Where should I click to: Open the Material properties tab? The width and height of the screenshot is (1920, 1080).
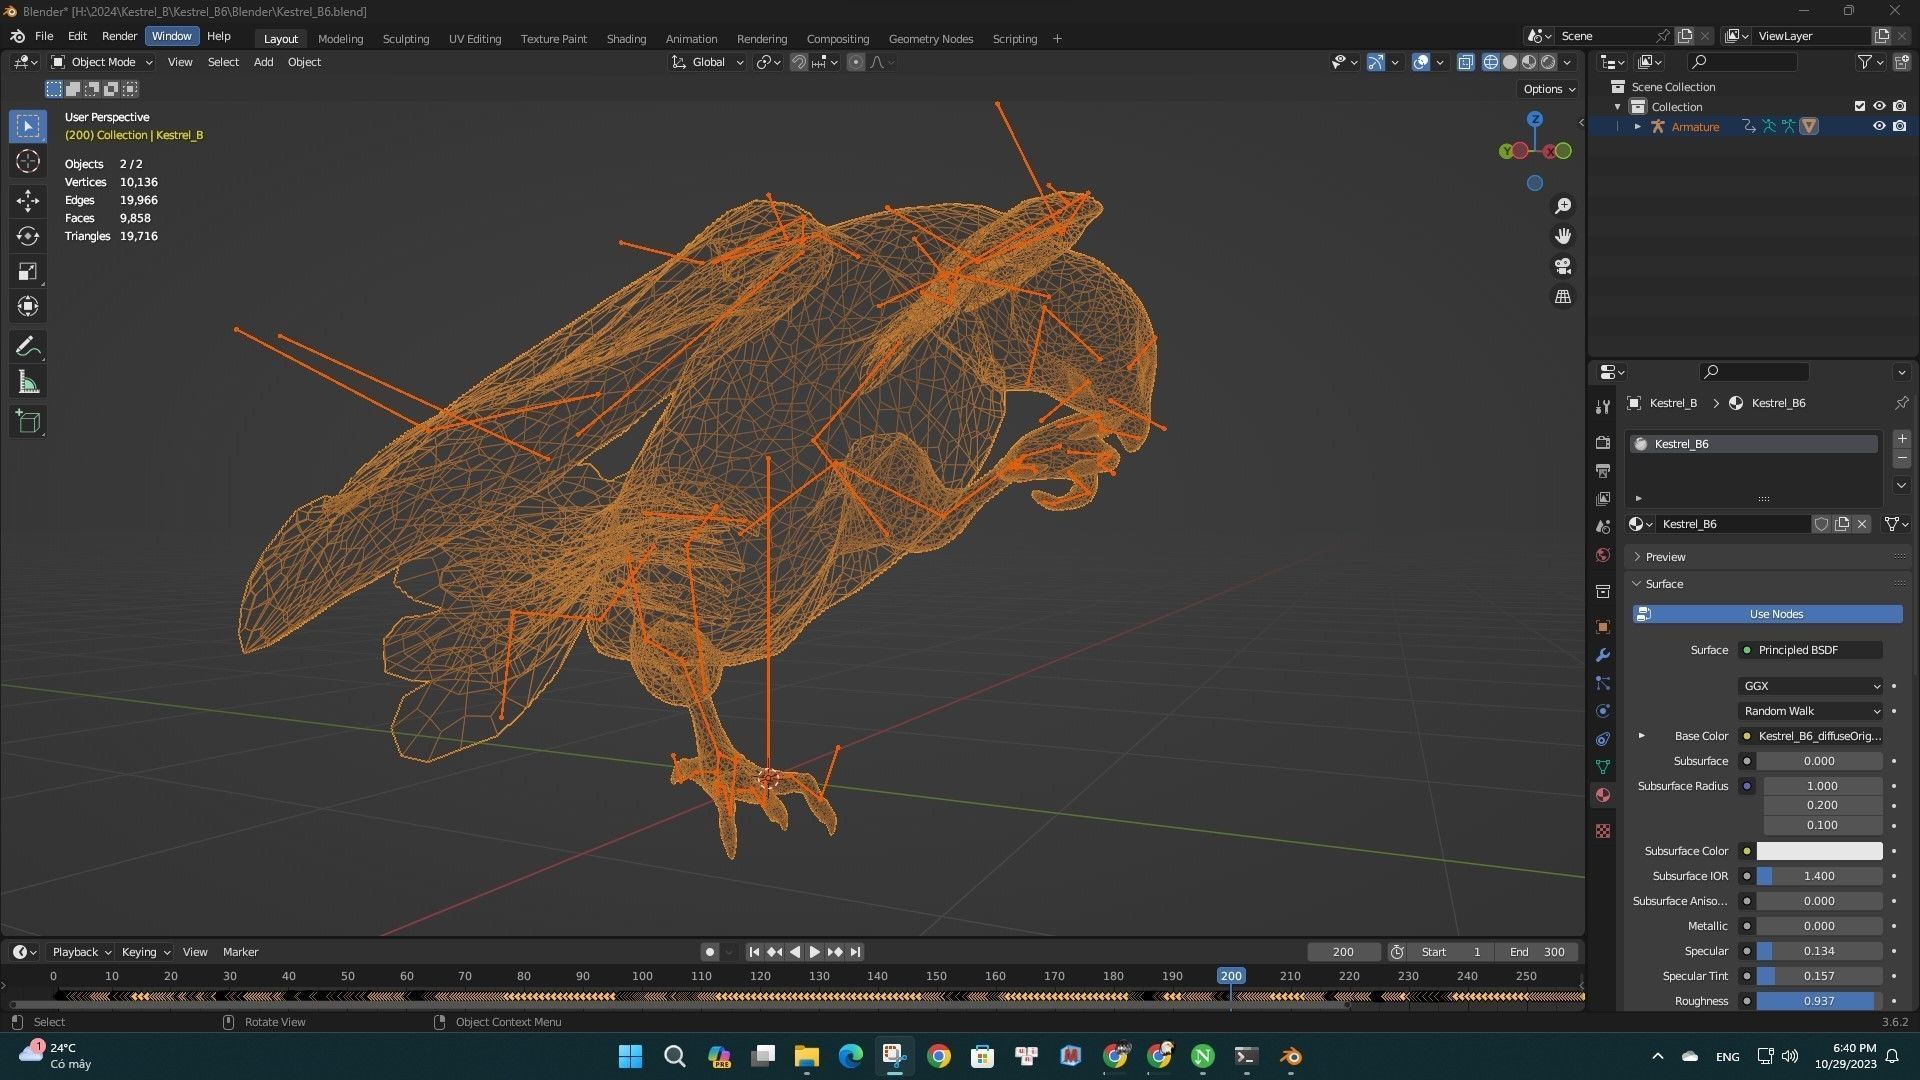pos(1603,795)
